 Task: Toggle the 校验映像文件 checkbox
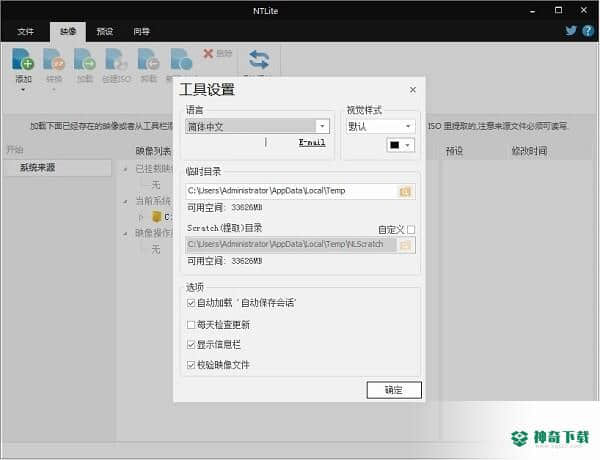click(x=191, y=365)
